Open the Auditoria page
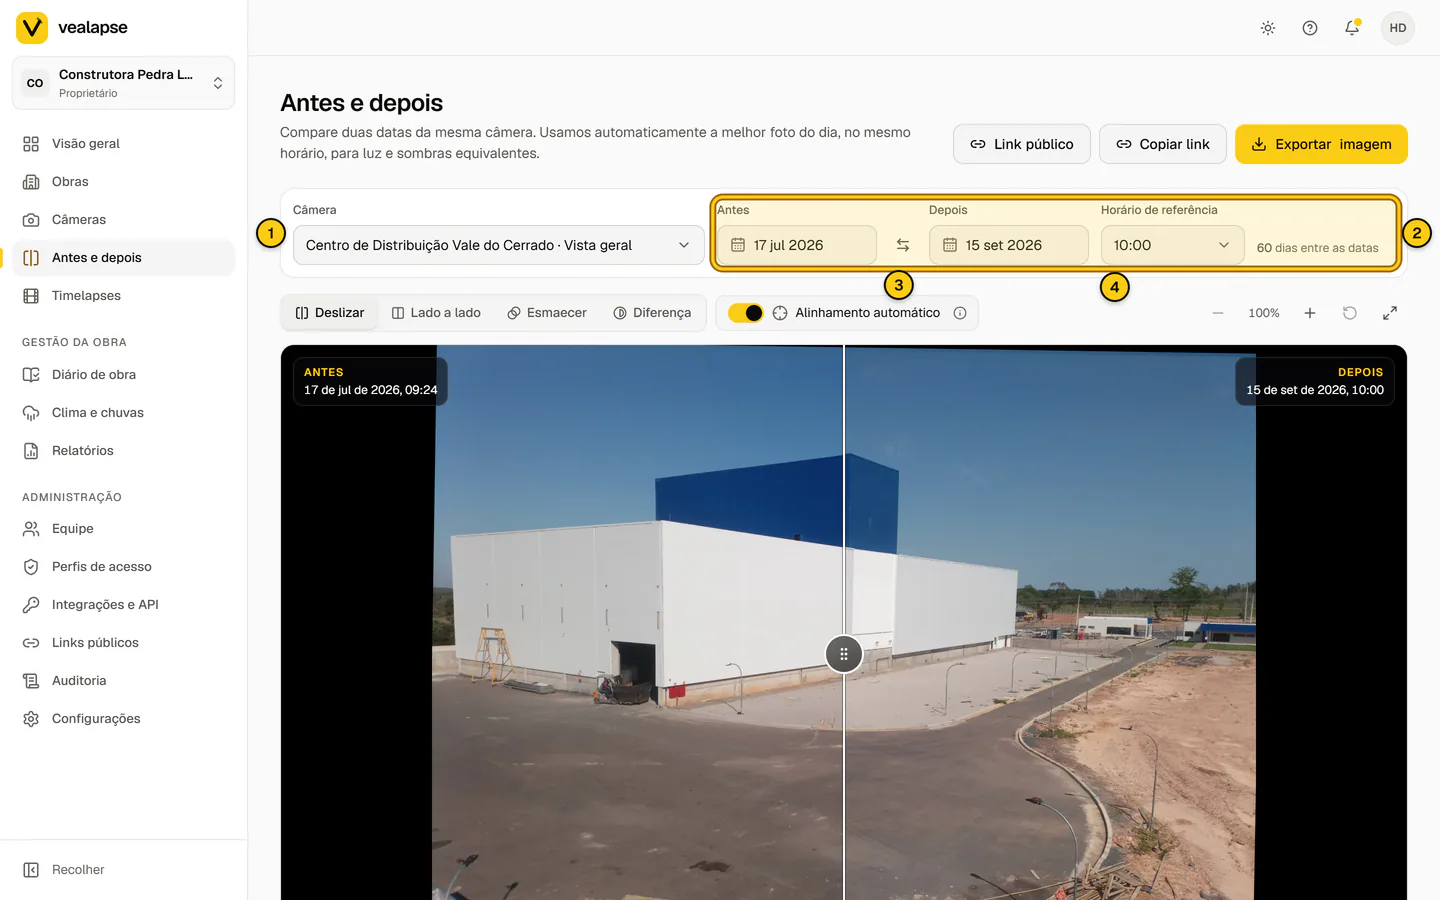Screen dimensions: 1440x900 pyautogui.click(x=123, y=681)
